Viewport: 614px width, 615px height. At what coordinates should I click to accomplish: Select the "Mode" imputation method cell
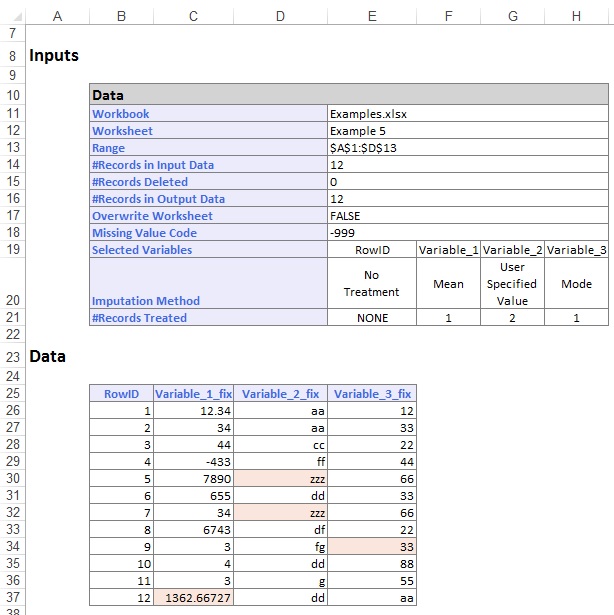[576, 284]
